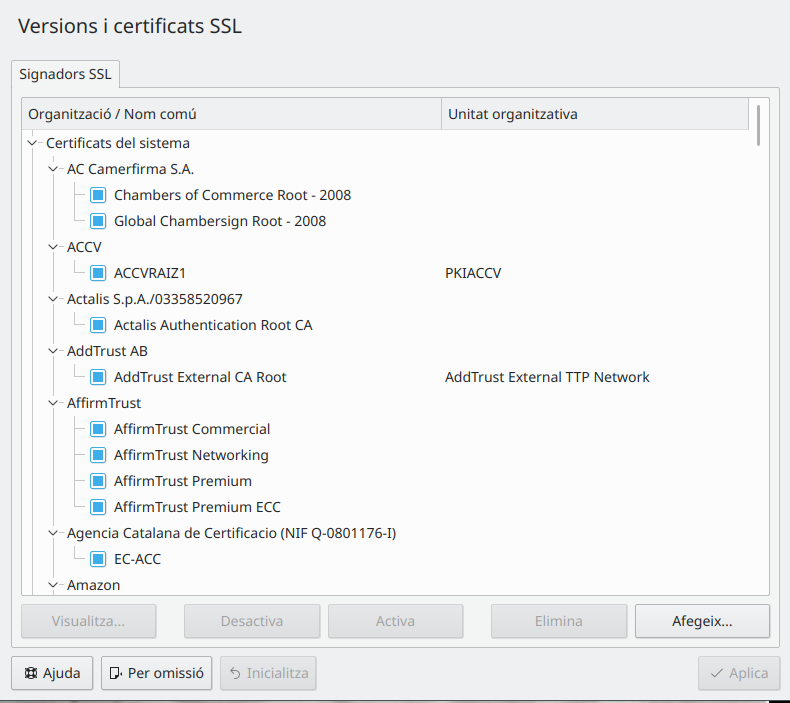Select the AddTrust External CA Root entry
This screenshot has width=790, height=703.
(200, 377)
